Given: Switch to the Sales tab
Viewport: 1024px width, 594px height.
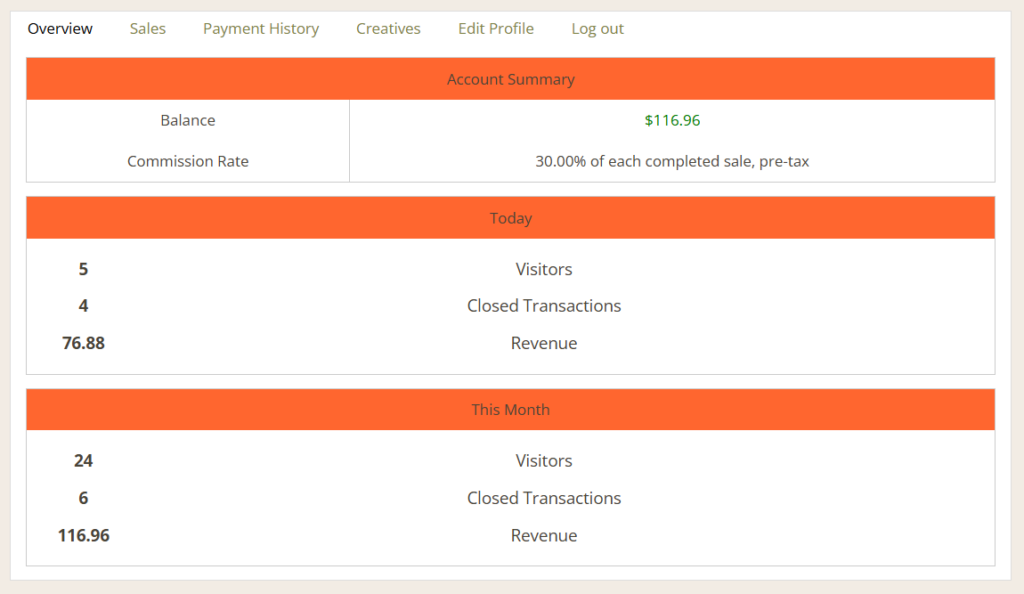Looking at the screenshot, I should (148, 29).
